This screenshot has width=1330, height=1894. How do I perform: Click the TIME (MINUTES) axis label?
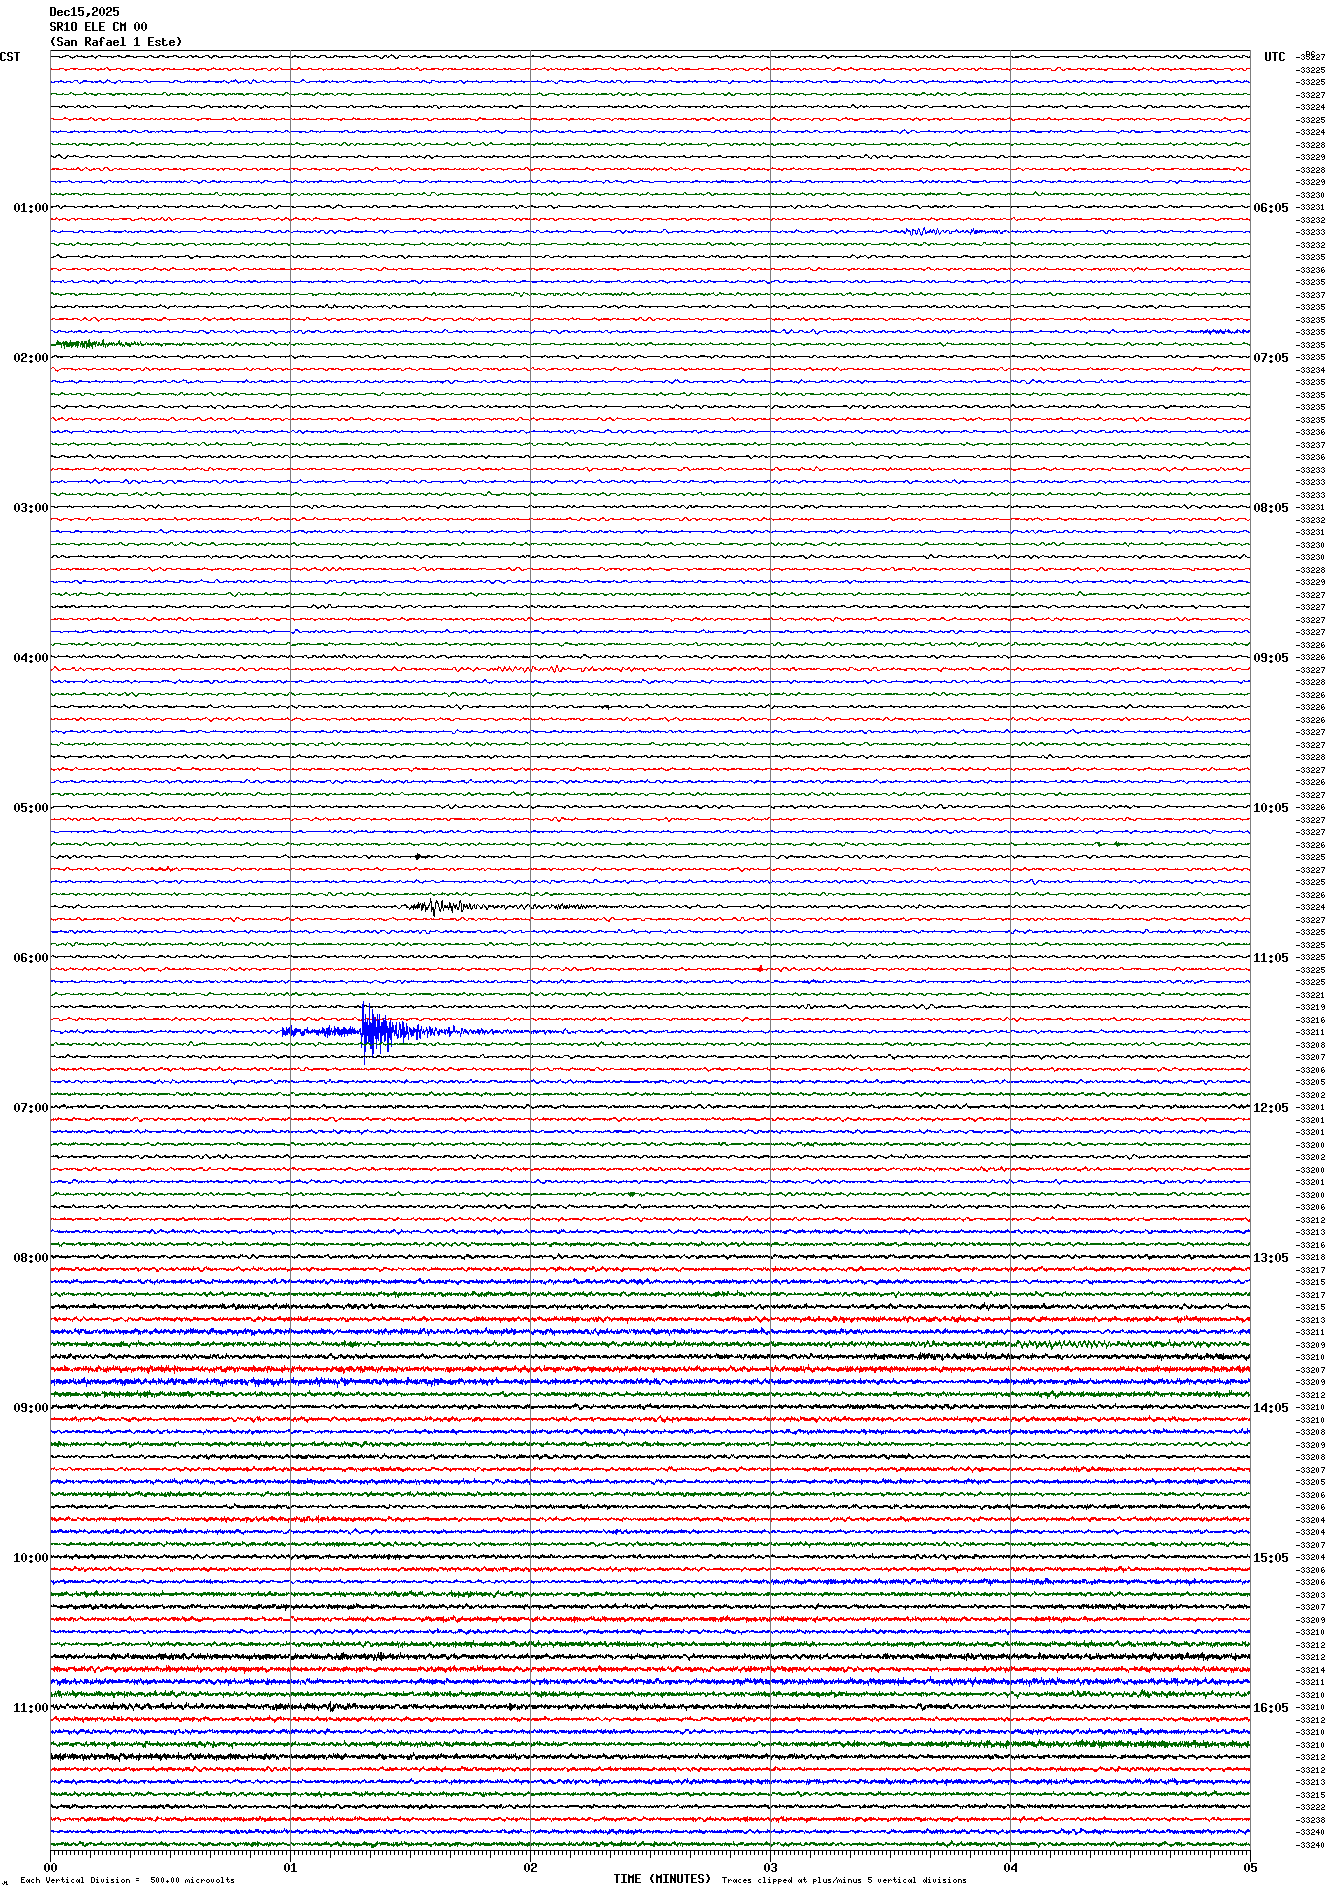click(x=662, y=1879)
